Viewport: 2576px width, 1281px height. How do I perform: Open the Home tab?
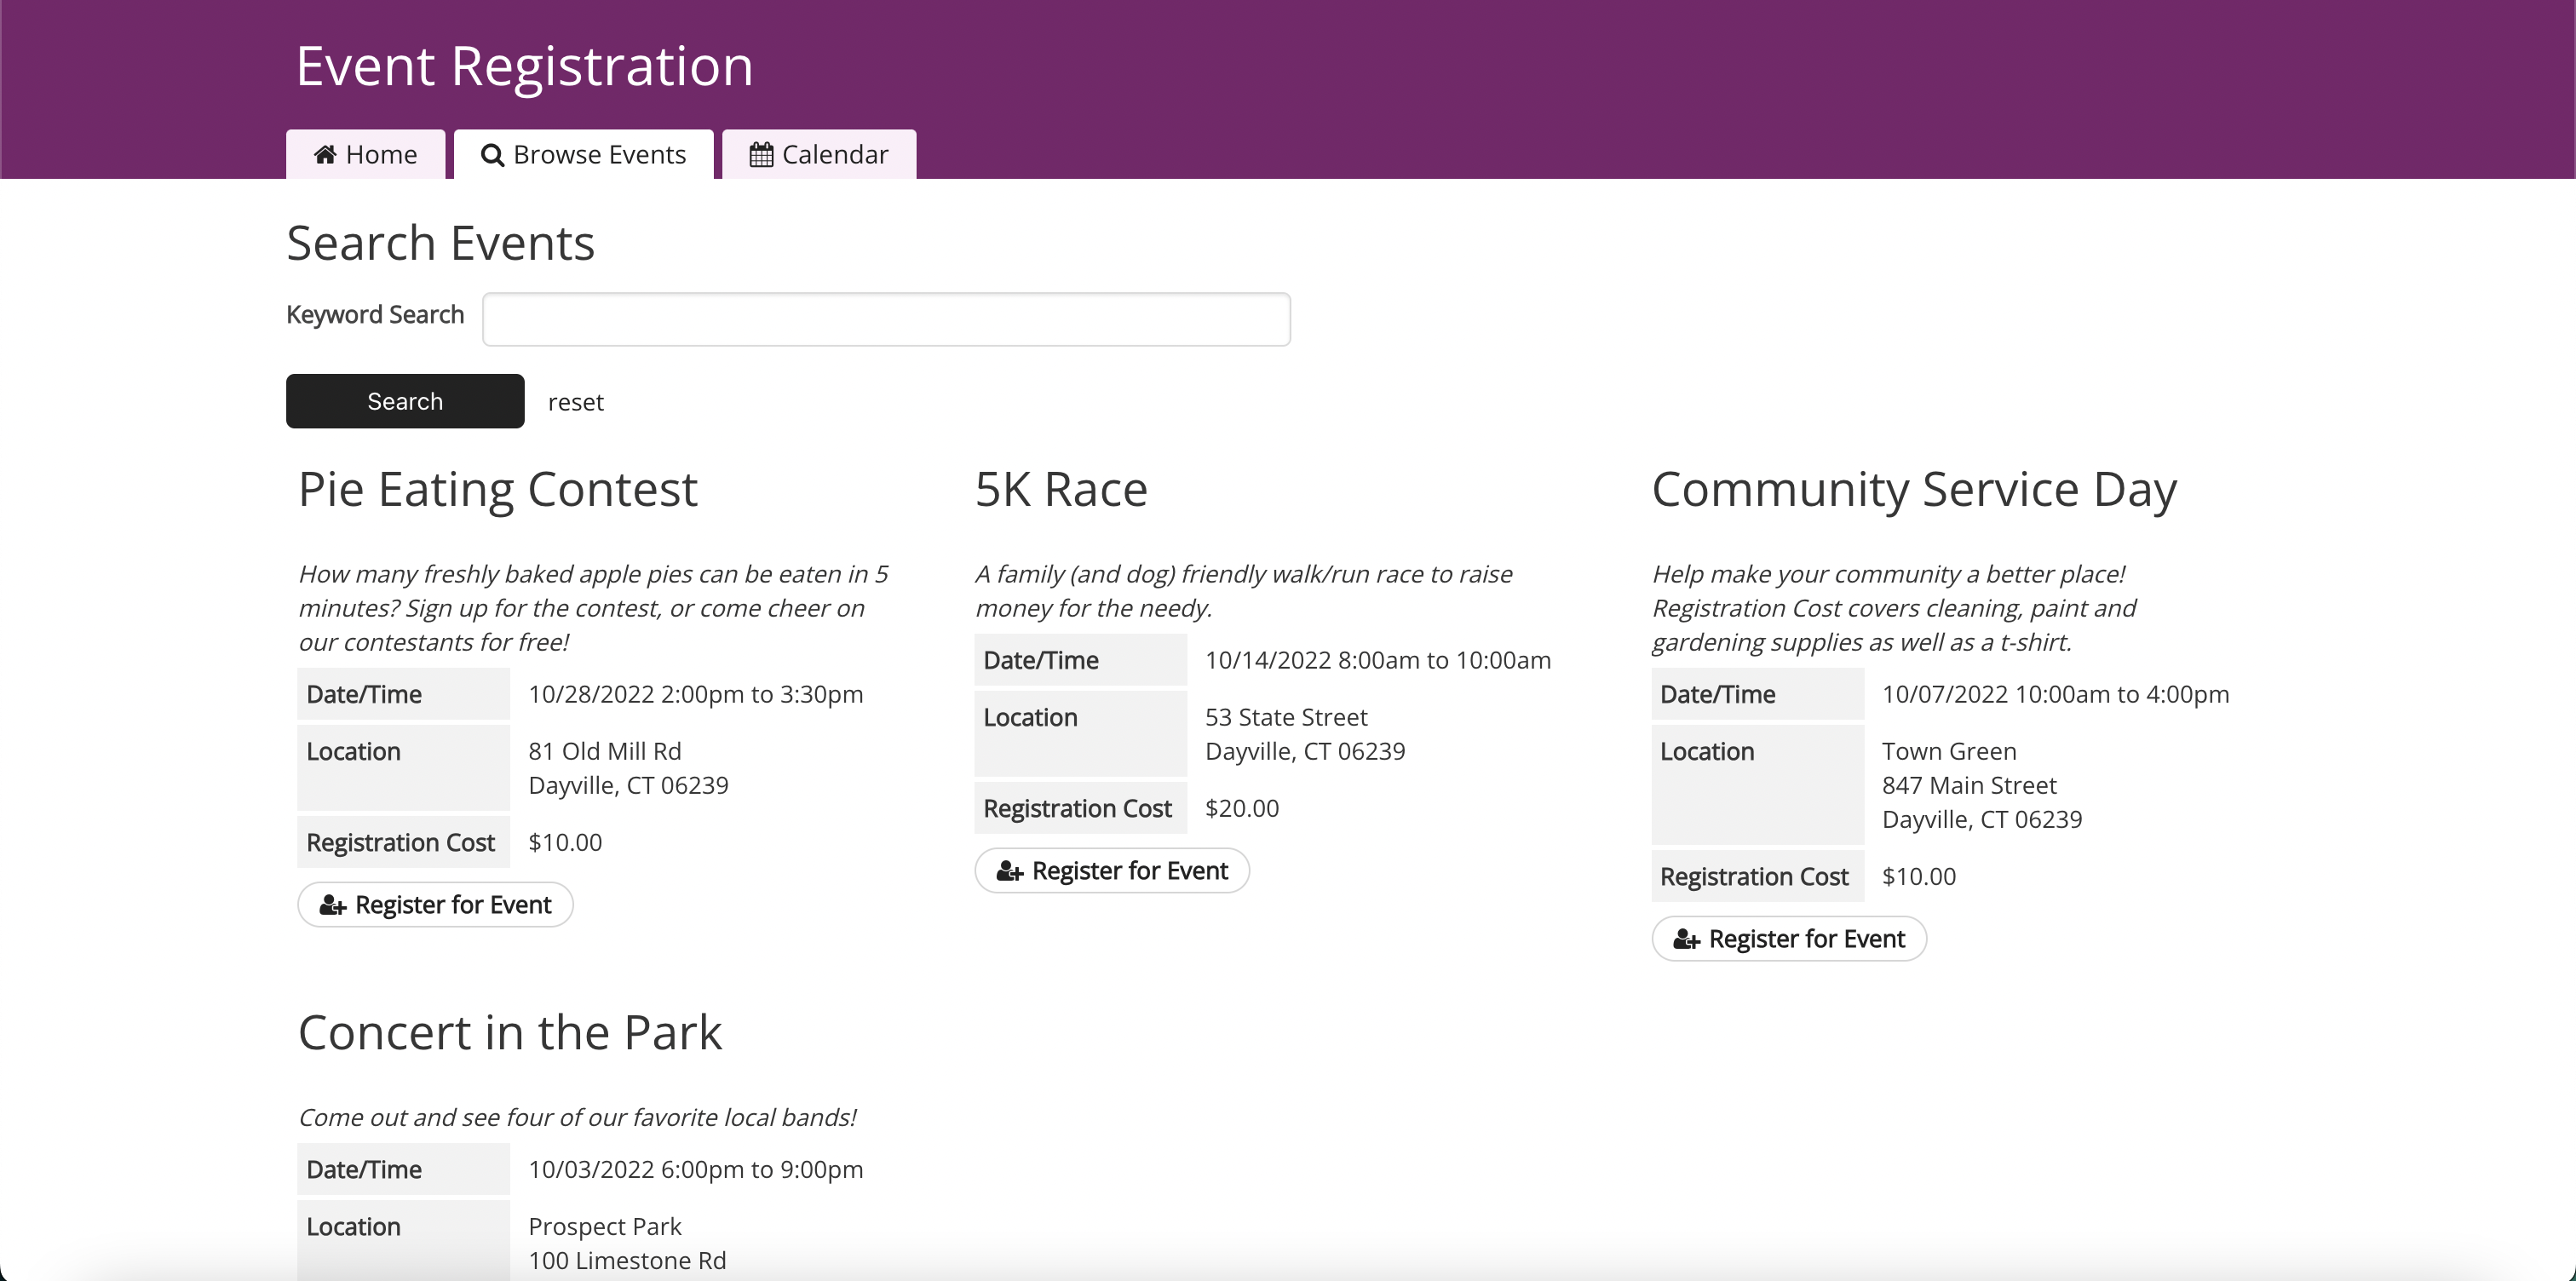(x=366, y=155)
